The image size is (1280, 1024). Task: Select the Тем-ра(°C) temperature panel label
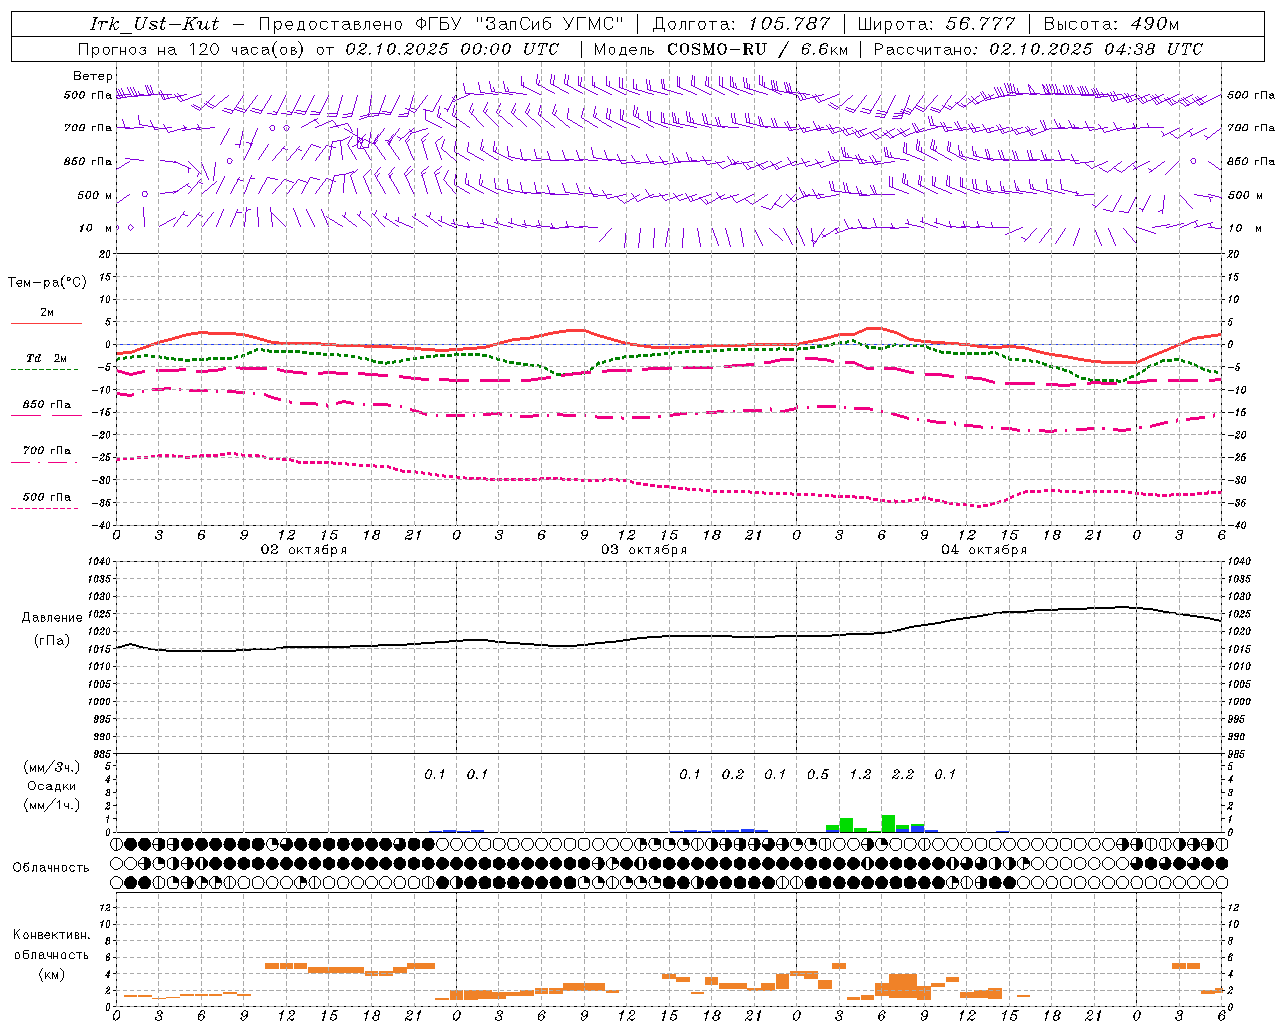point(47,283)
